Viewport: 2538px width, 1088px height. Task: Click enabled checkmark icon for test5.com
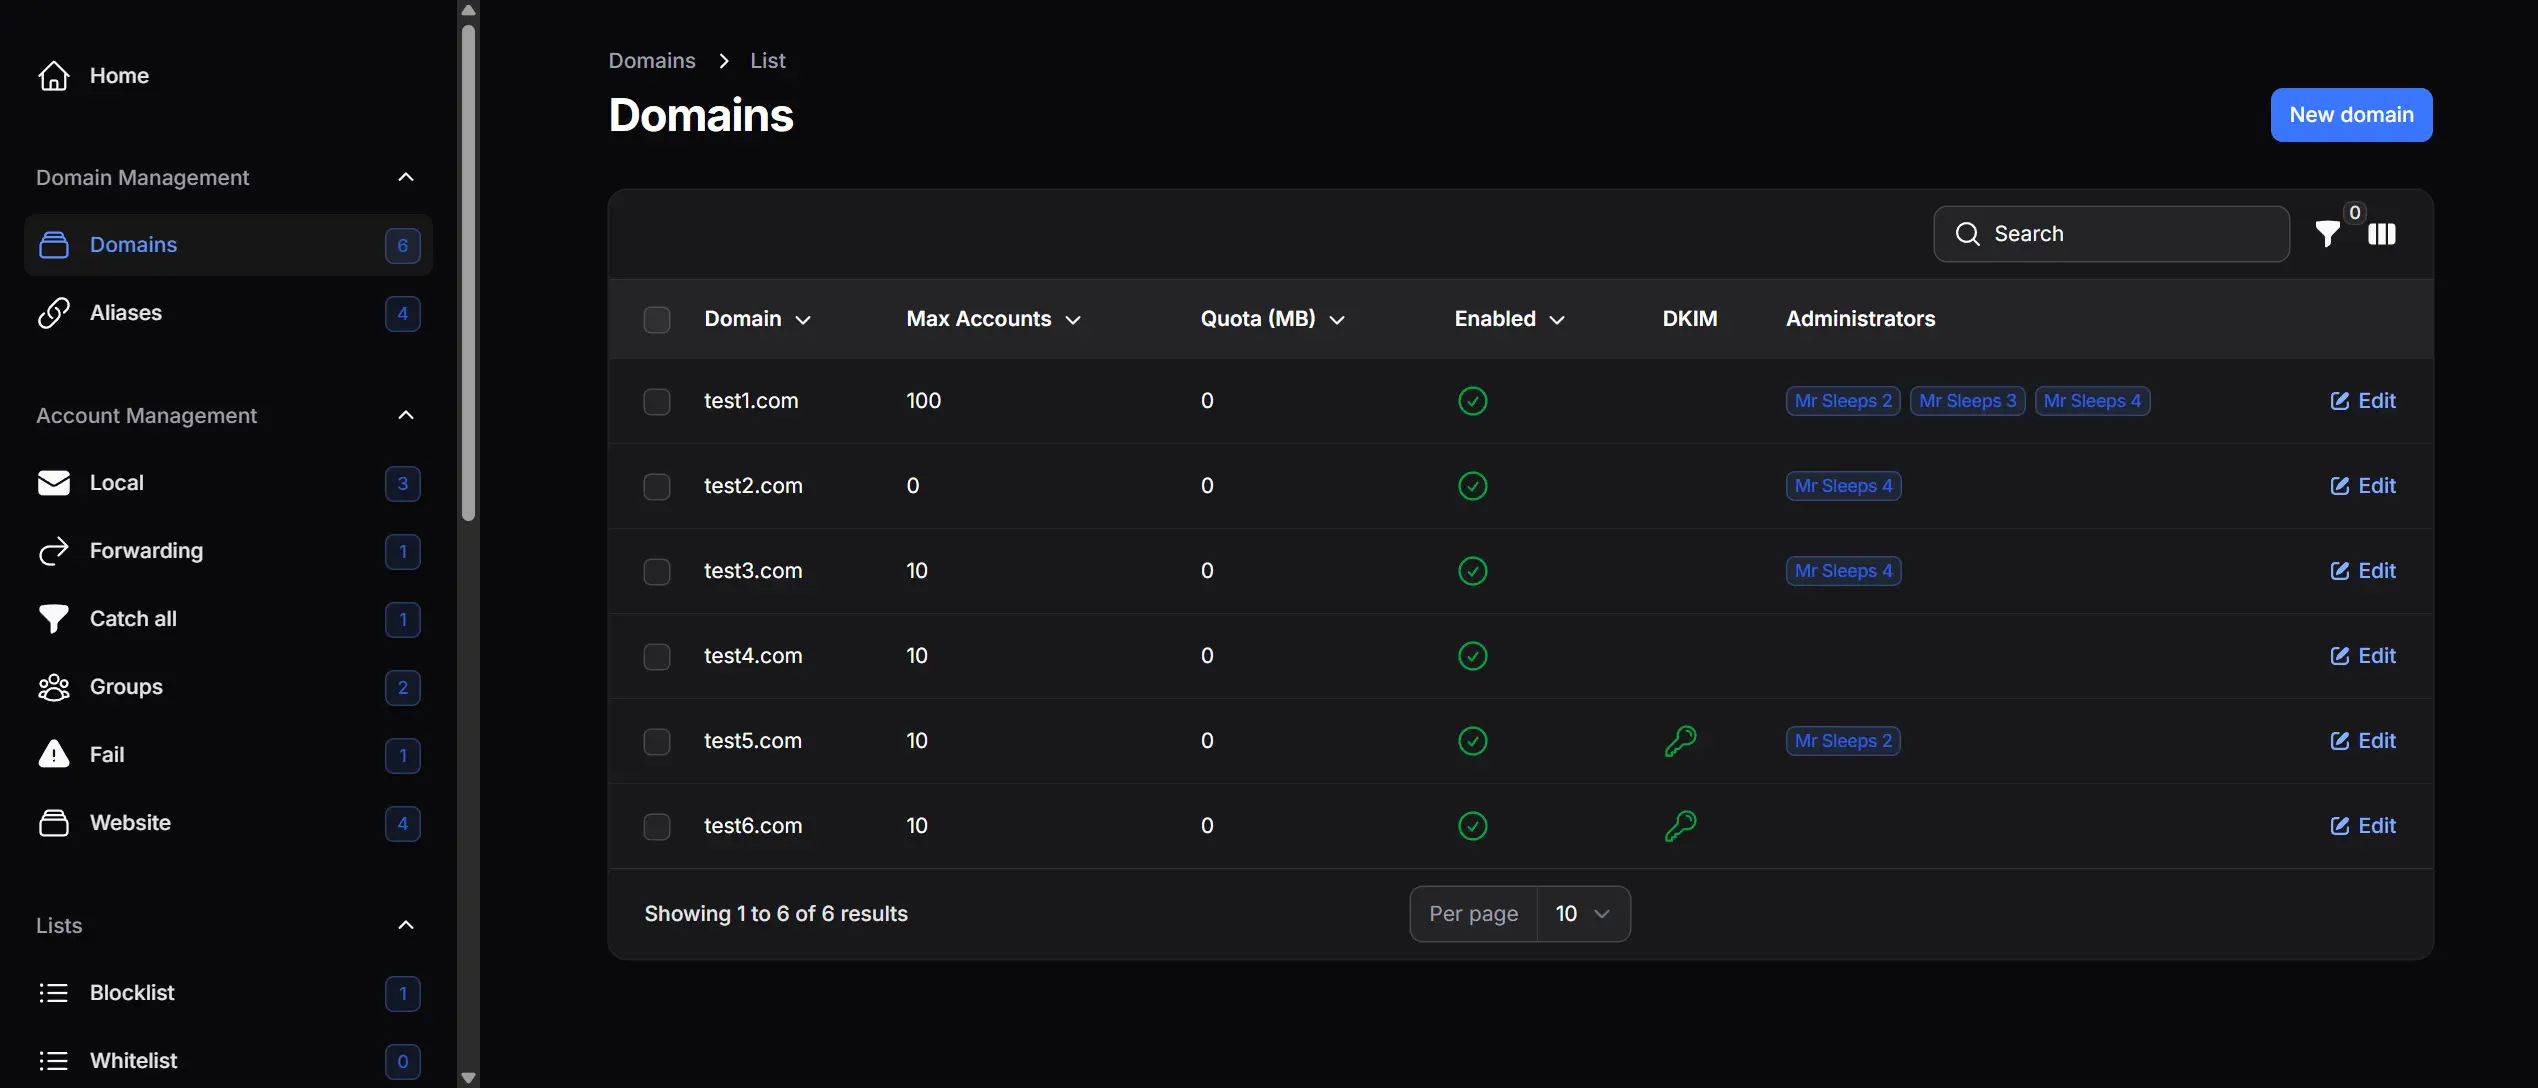pyautogui.click(x=1473, y=741)
